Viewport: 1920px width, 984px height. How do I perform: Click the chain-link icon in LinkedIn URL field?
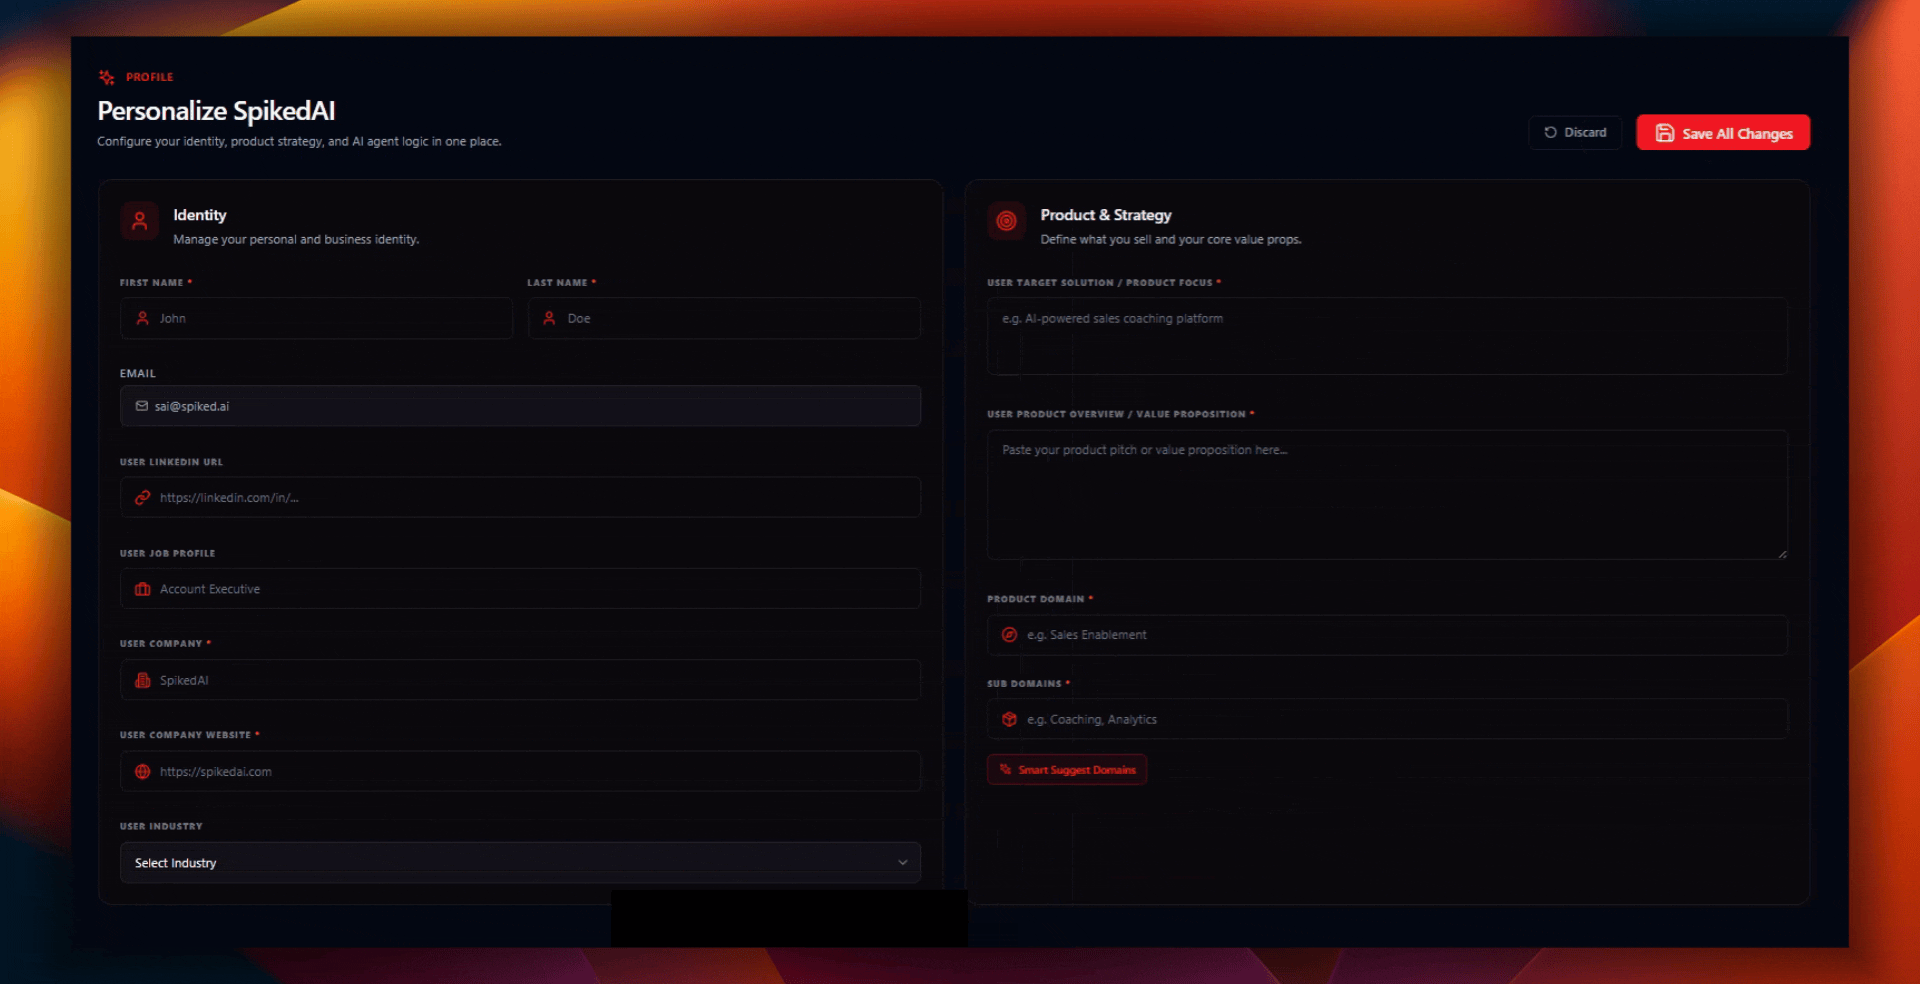click(x=143, y=497)
